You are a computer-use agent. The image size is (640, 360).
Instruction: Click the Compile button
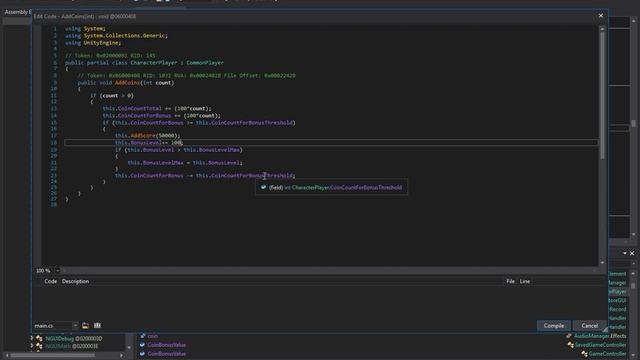click(553, 326)
